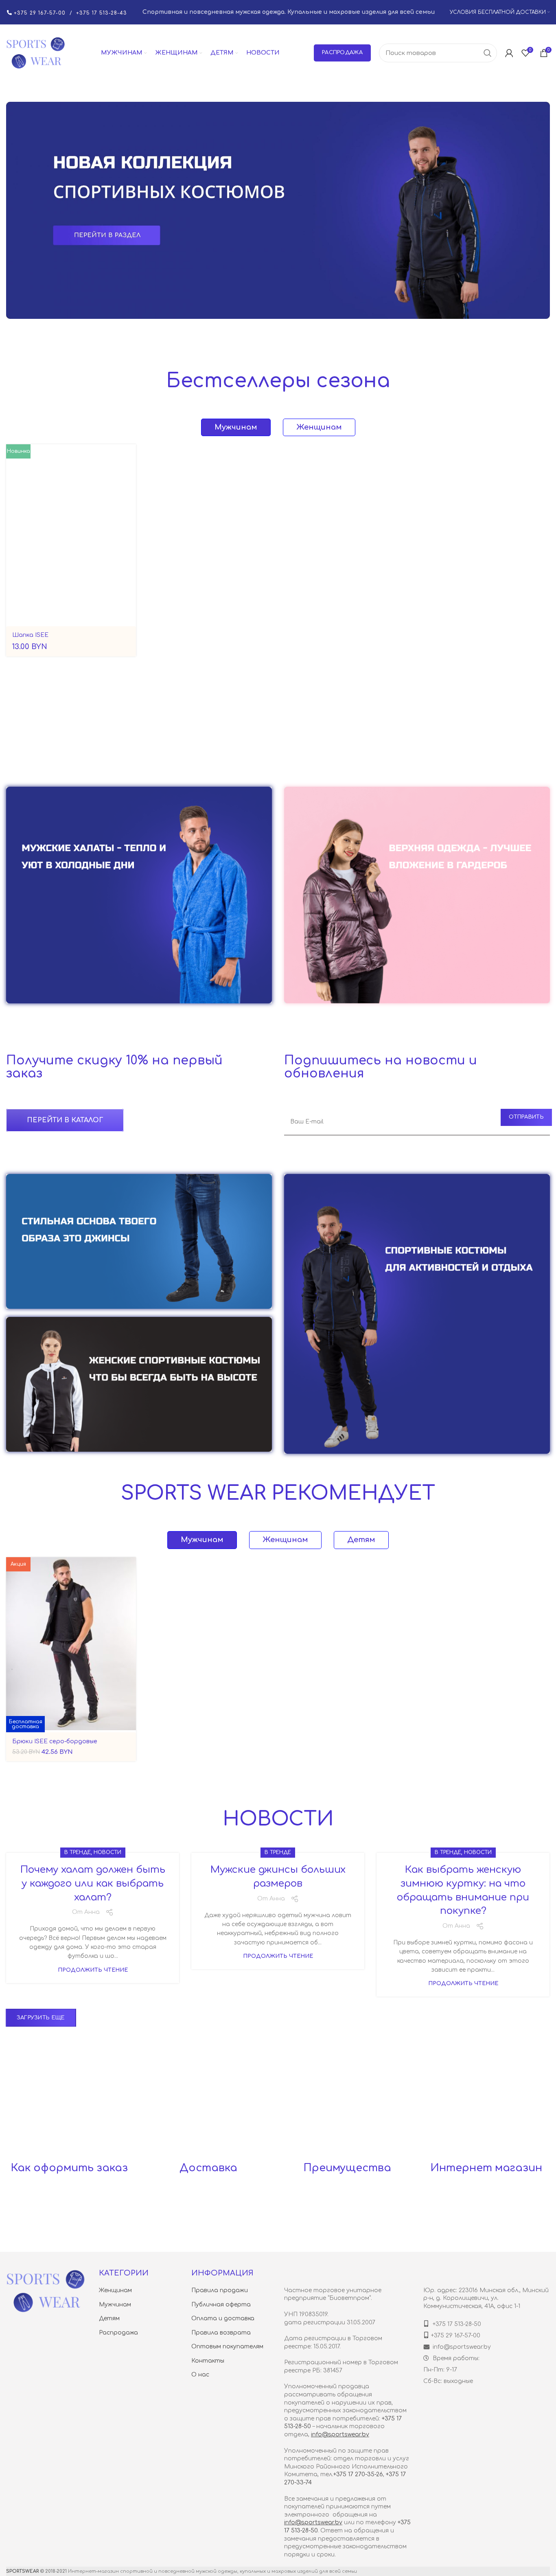
Task: Open the user account icon
Action: (509, 53)
